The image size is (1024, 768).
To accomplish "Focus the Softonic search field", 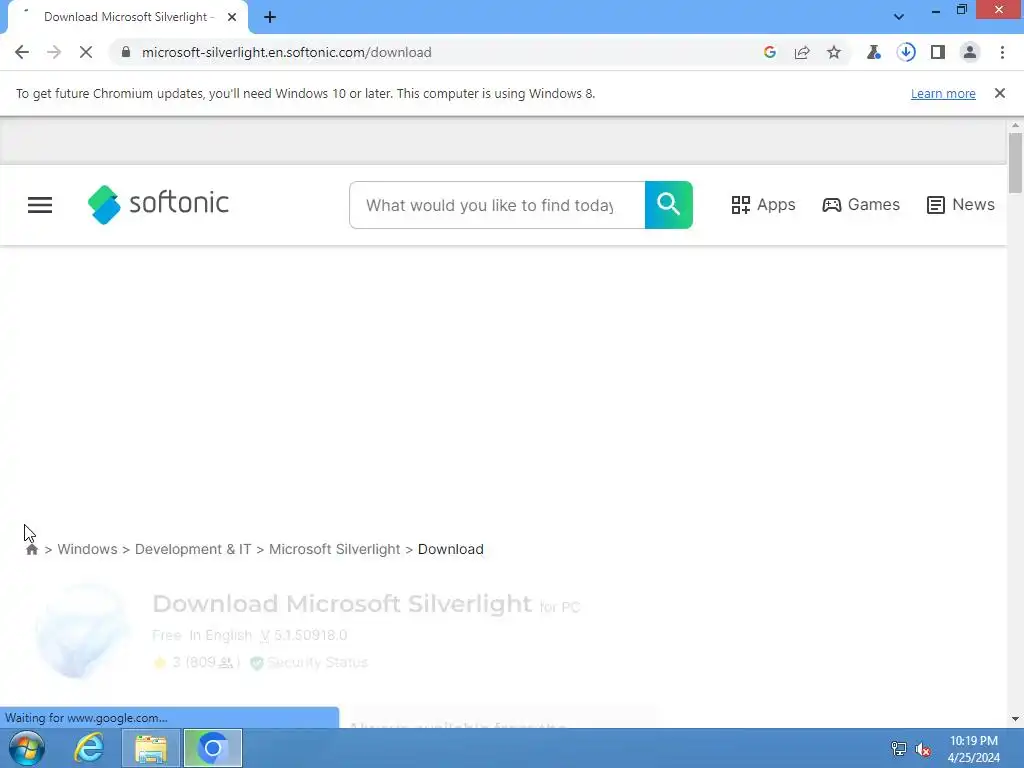I will tap(497, 205).
